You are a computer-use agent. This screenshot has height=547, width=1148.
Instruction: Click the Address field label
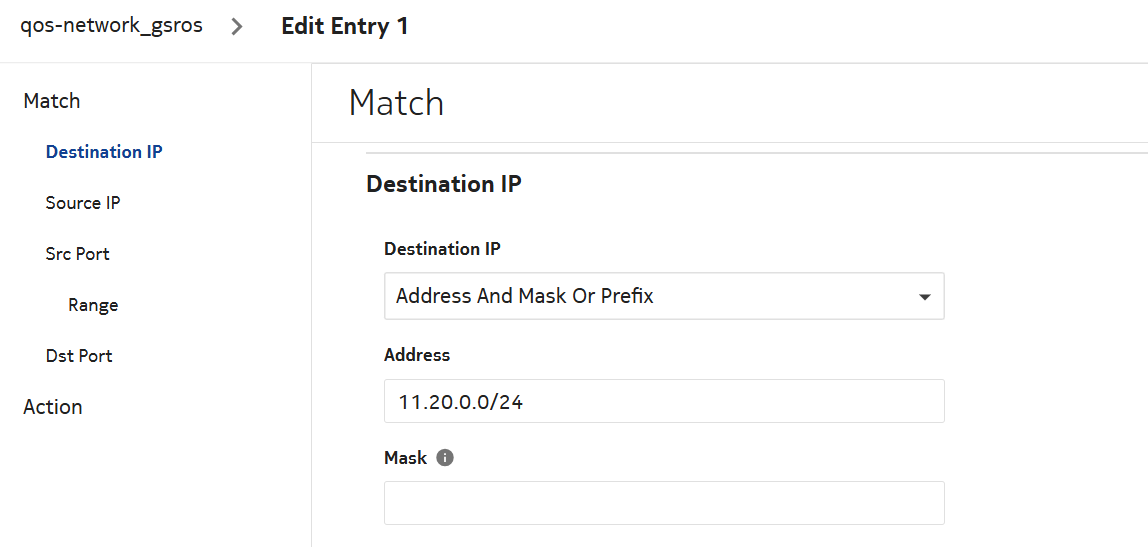(x=417, y=355)
